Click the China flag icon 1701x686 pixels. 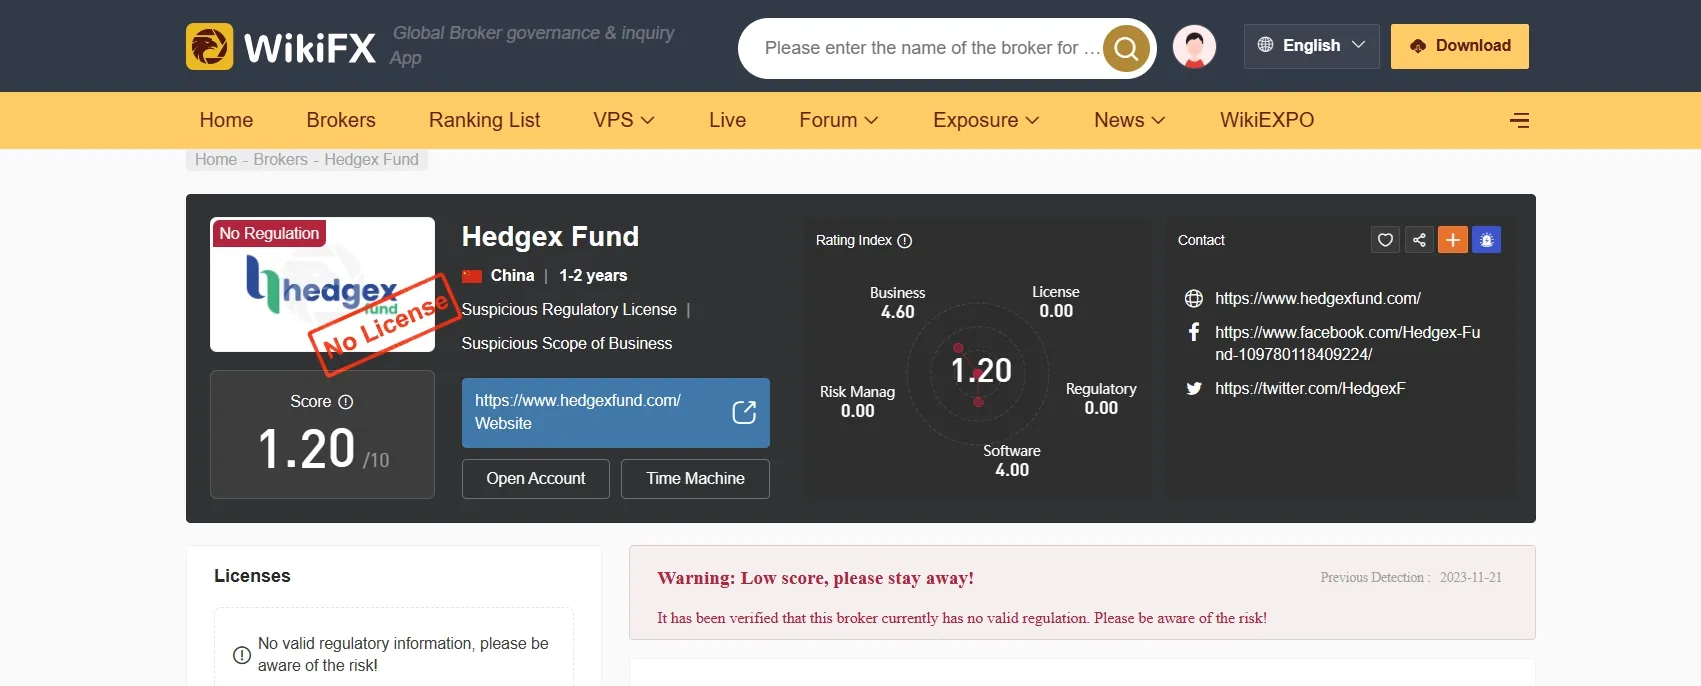pos(472,276)
